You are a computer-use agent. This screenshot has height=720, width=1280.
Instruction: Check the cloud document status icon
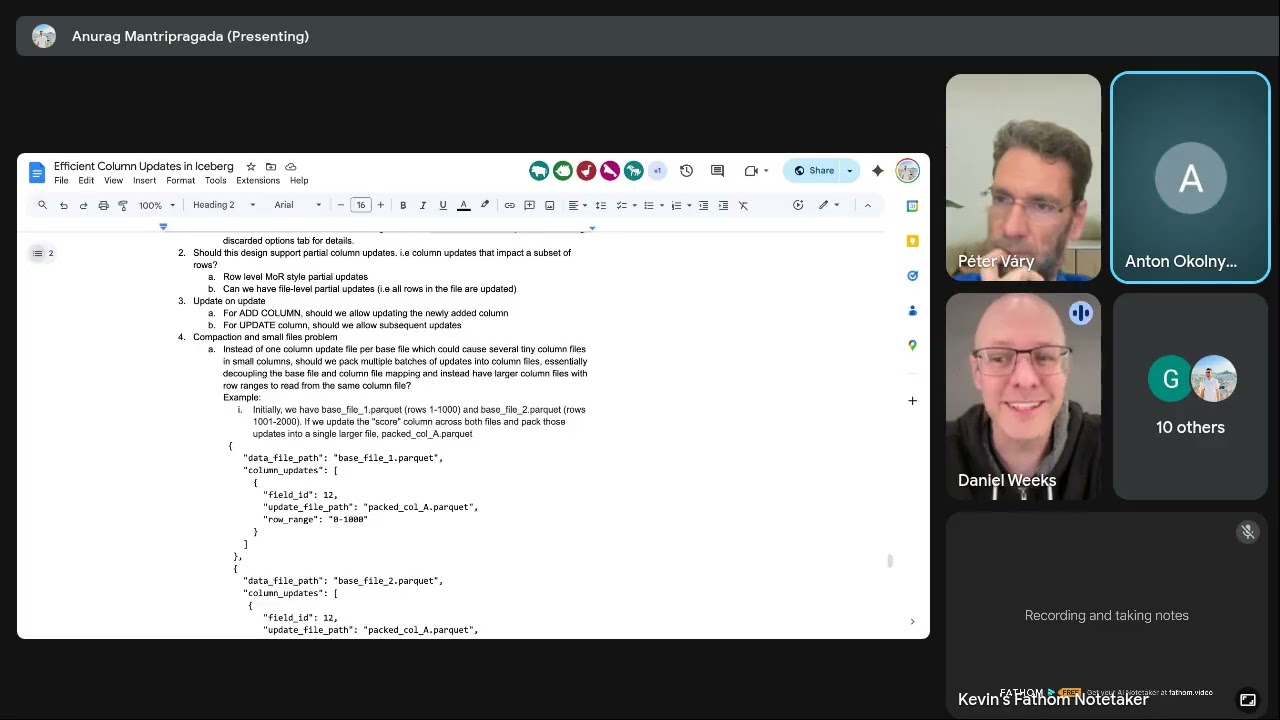coord(291,167)
